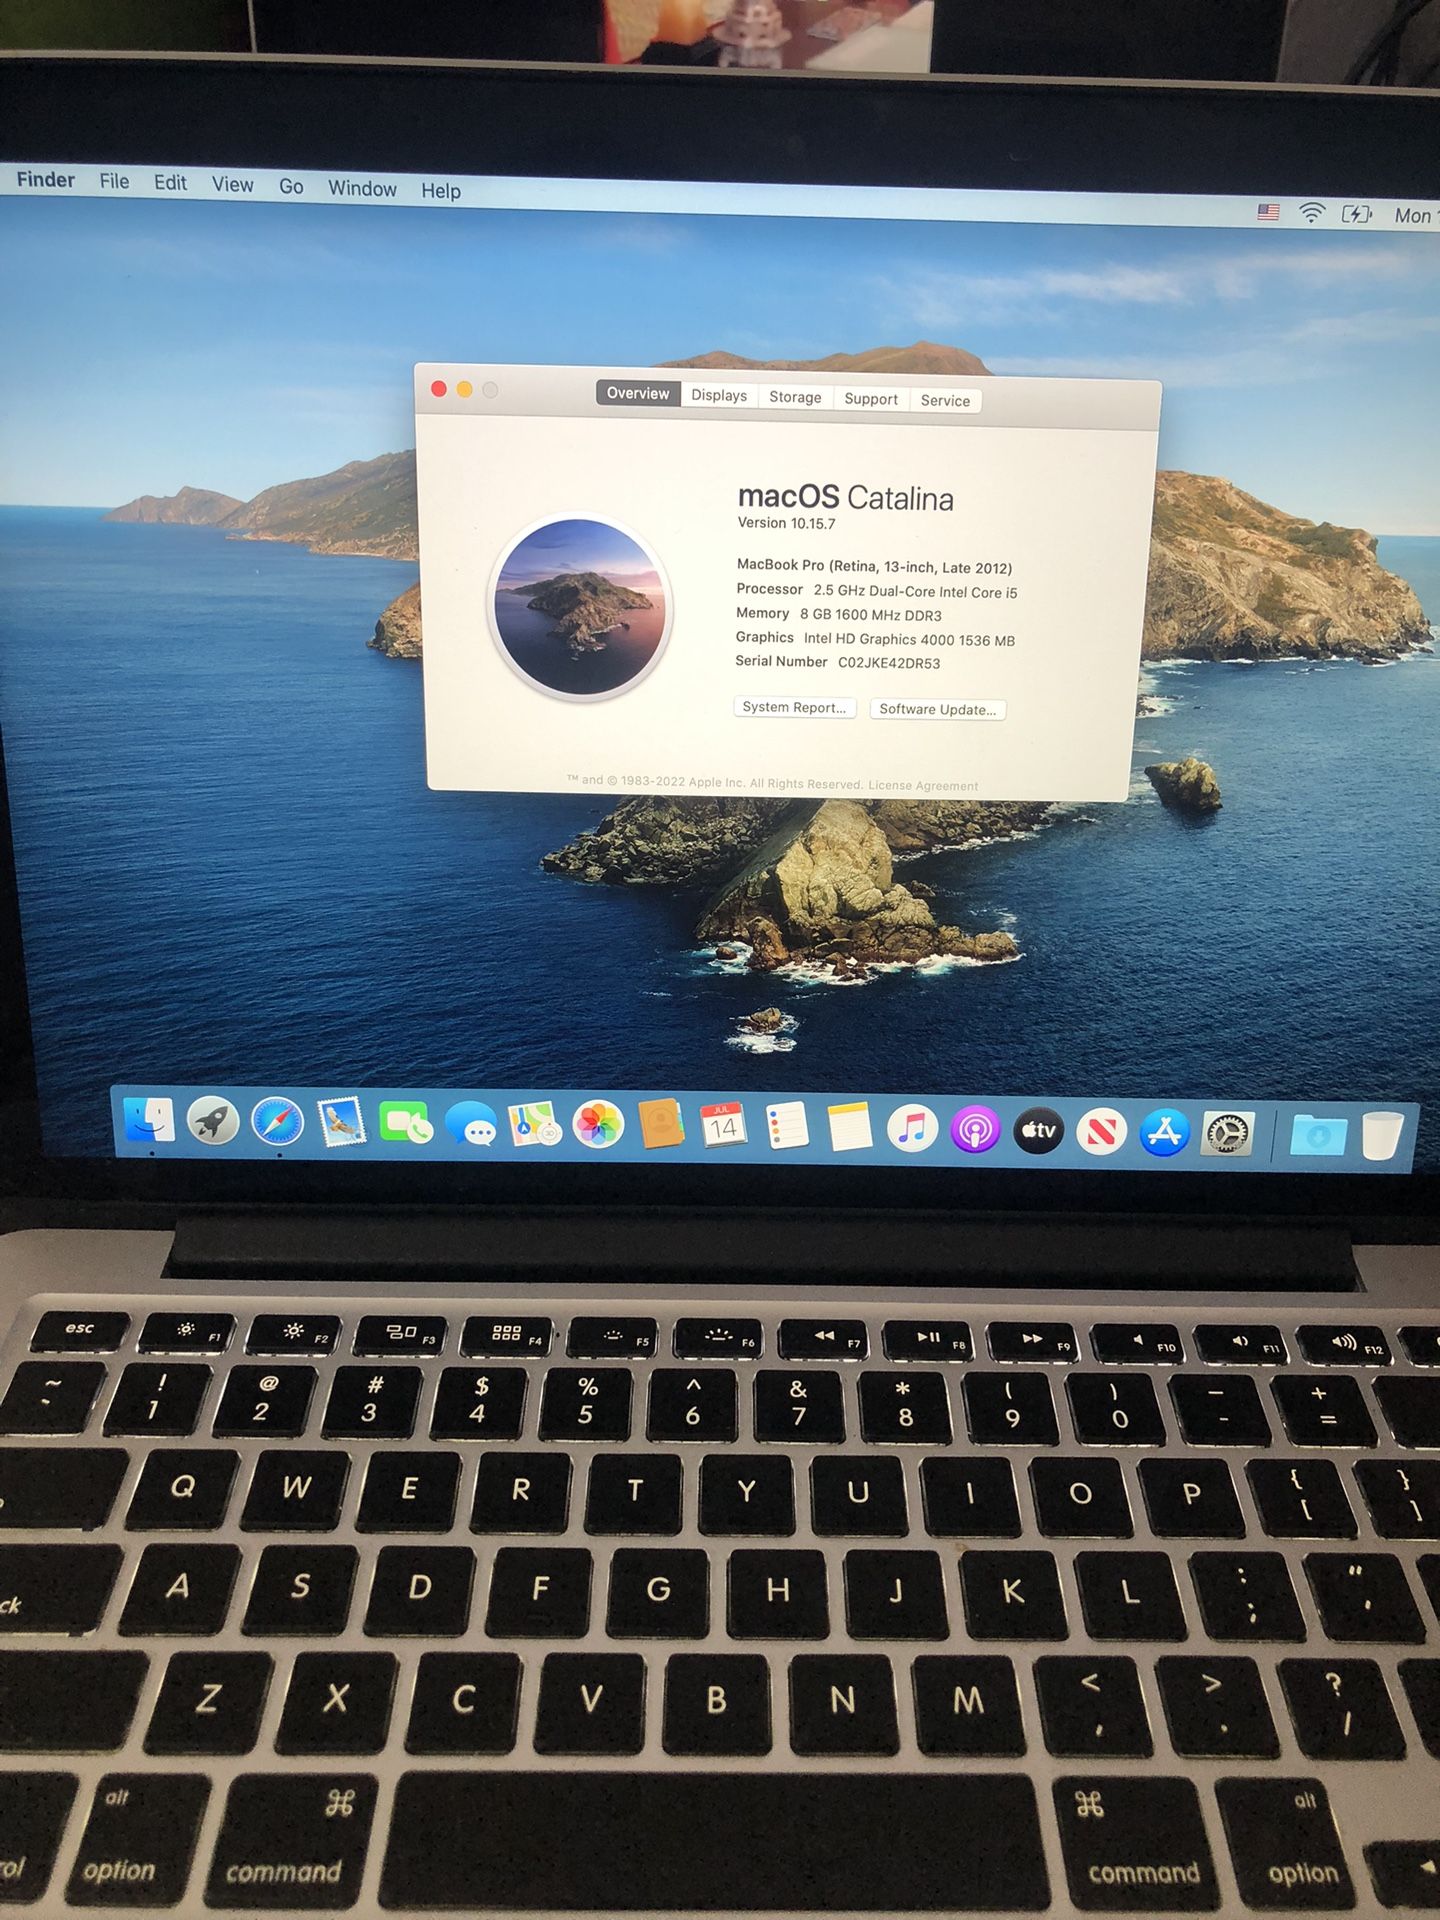Click the 8 GB 1600 MHz DDR3 memory text
The height and width of the screenshot is (1920, 1440).
pyautogui.click(x=870, y=615)
